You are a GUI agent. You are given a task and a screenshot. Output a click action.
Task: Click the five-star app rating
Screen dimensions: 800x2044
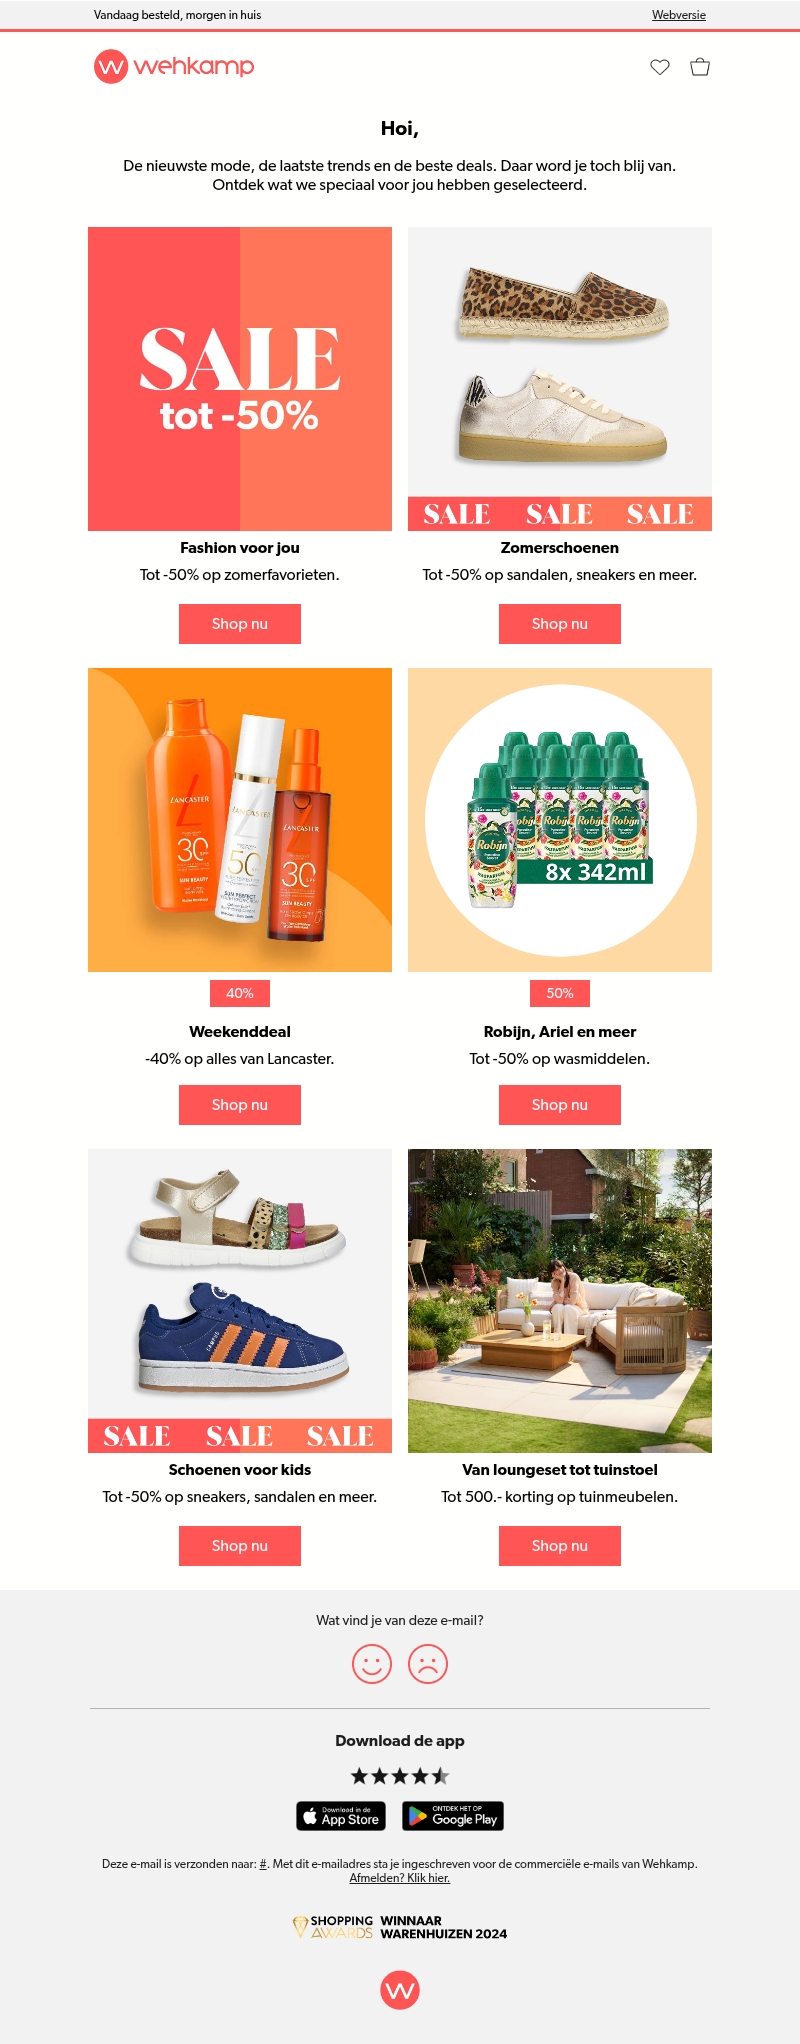(400, 1776)
